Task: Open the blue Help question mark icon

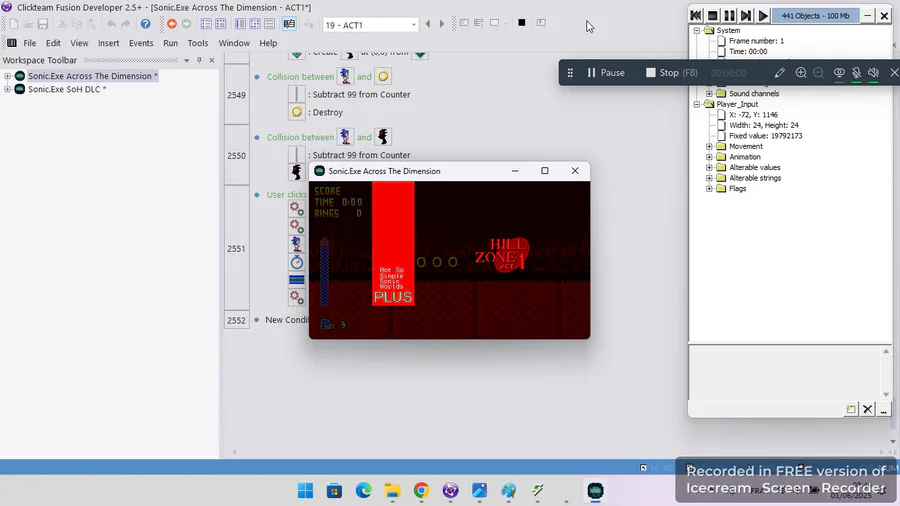Action: (145, 24)
